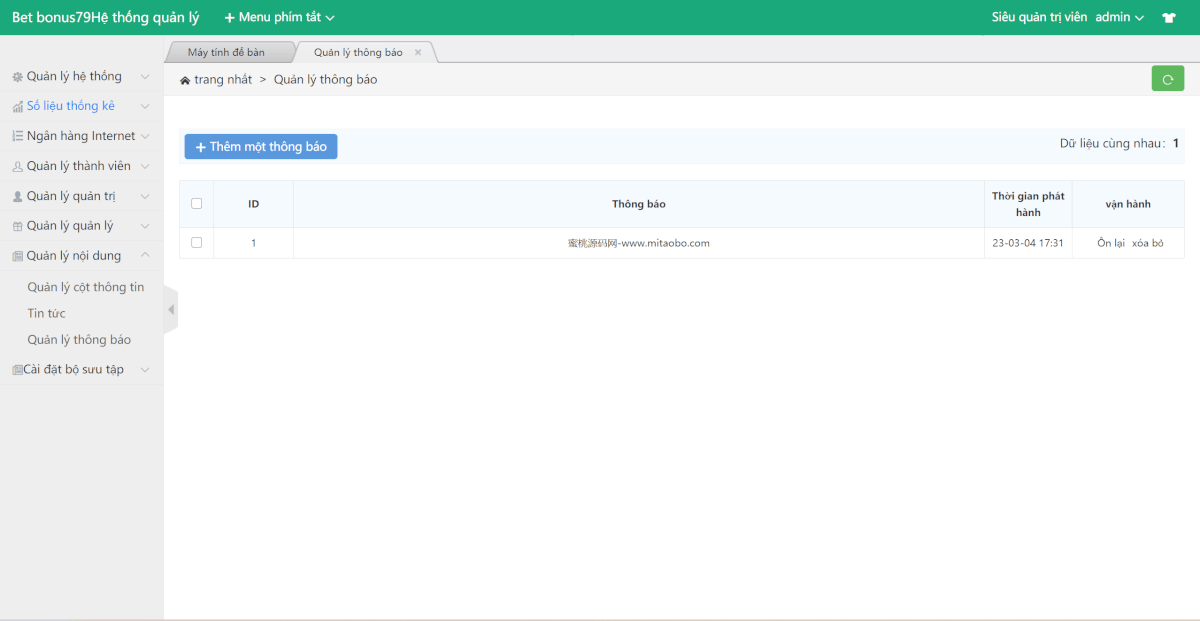1200x621 pixels.
Task: Open Quản lý thông báo sidebar item
Action: pos(79,340)
